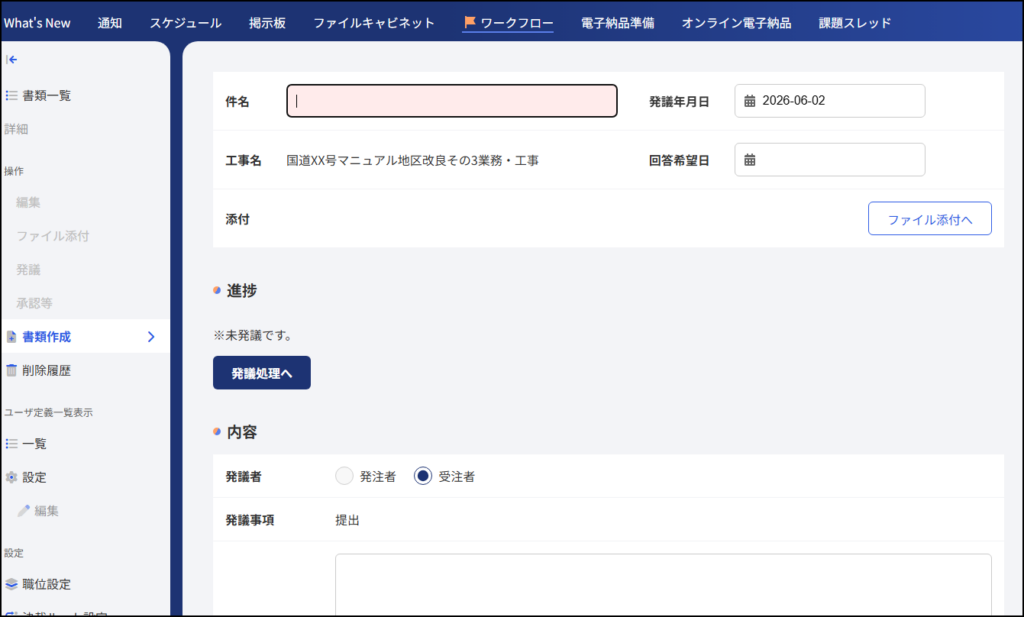Screen dimensions: 1024x617
Task: Click the empty 回答希望日 date field
Action: pyautogui.click(x=829, y=159)
